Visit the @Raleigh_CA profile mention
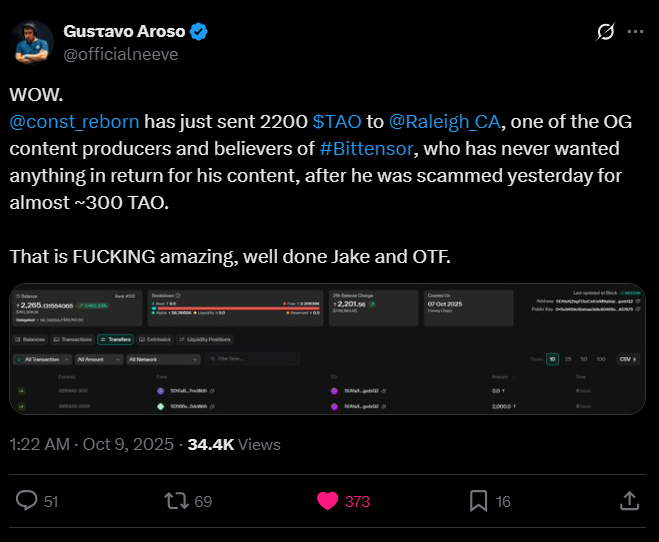 pos(445,123)
